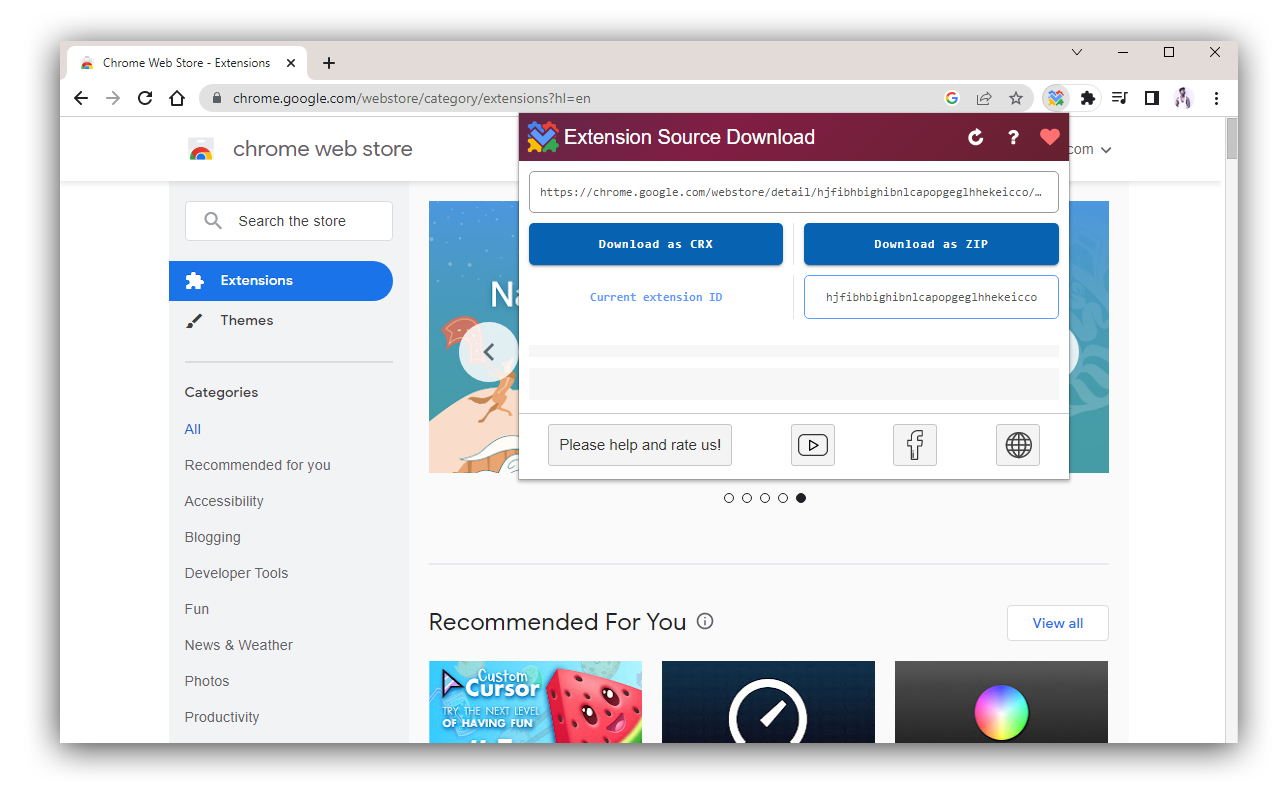The height and width of the screenshot is (800, 1280).
Task: Click the browser back arrow
Action: point(81,98)
